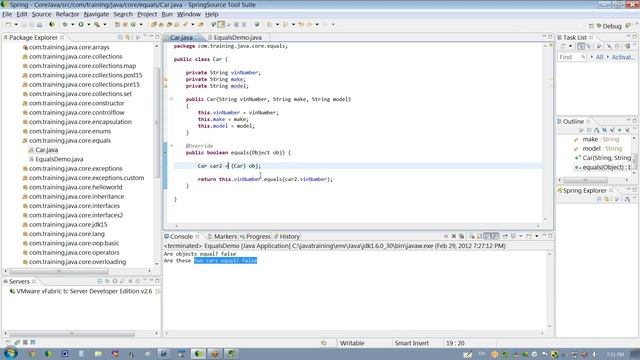Open the Windows Start menu

tap(10, 353)
